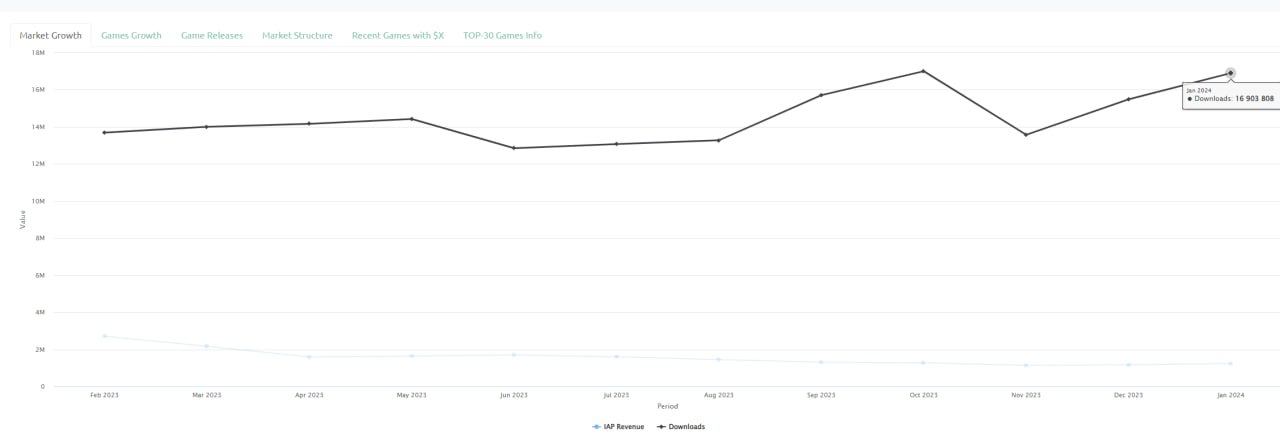This screenshot has height=446, width=1280.
Task: Click the Dec 2023 Downloads marker
Action: click(1128, 99)
